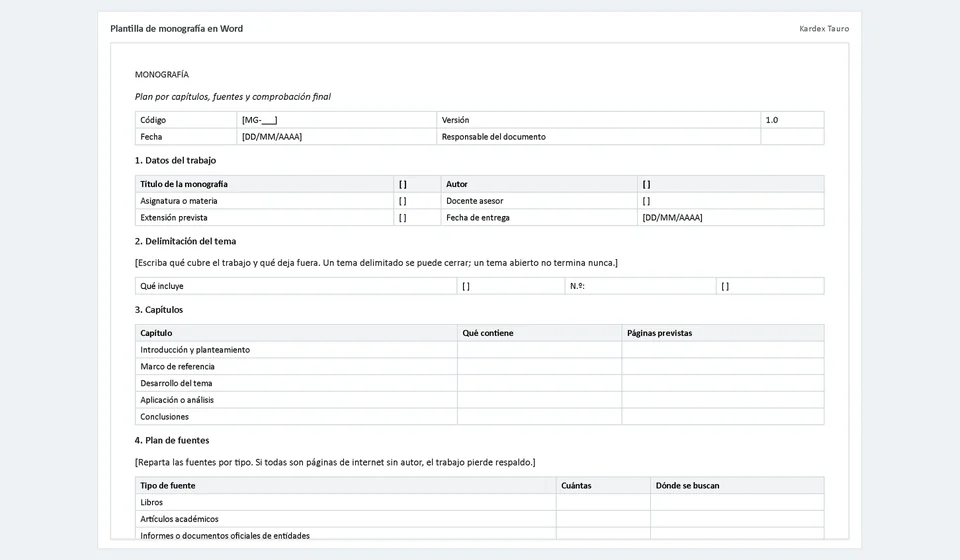Viewport: 960px width, 560px height.
Task: Click the 'Versión' cell
Action: [599, 120]
